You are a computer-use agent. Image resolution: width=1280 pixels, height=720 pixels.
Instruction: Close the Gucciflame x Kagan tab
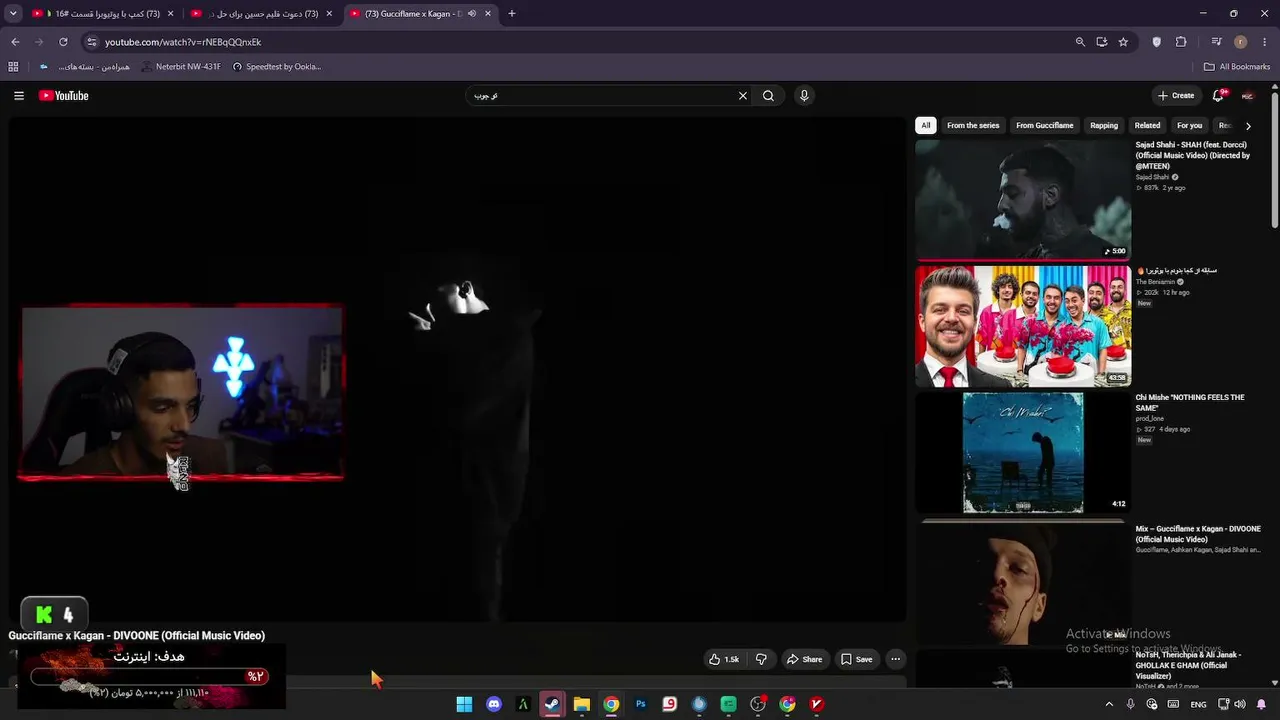pos(487,14)
